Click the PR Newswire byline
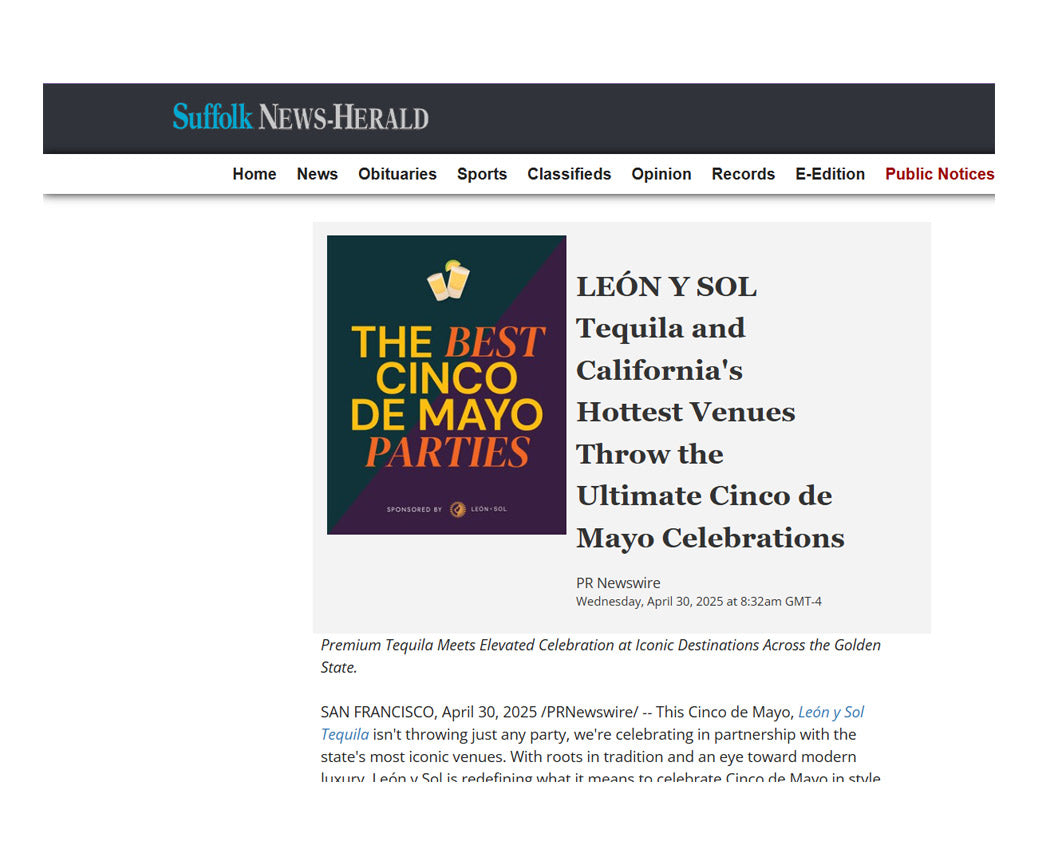1037x864 pixels. pyautogui.click(x=618, y=583)
